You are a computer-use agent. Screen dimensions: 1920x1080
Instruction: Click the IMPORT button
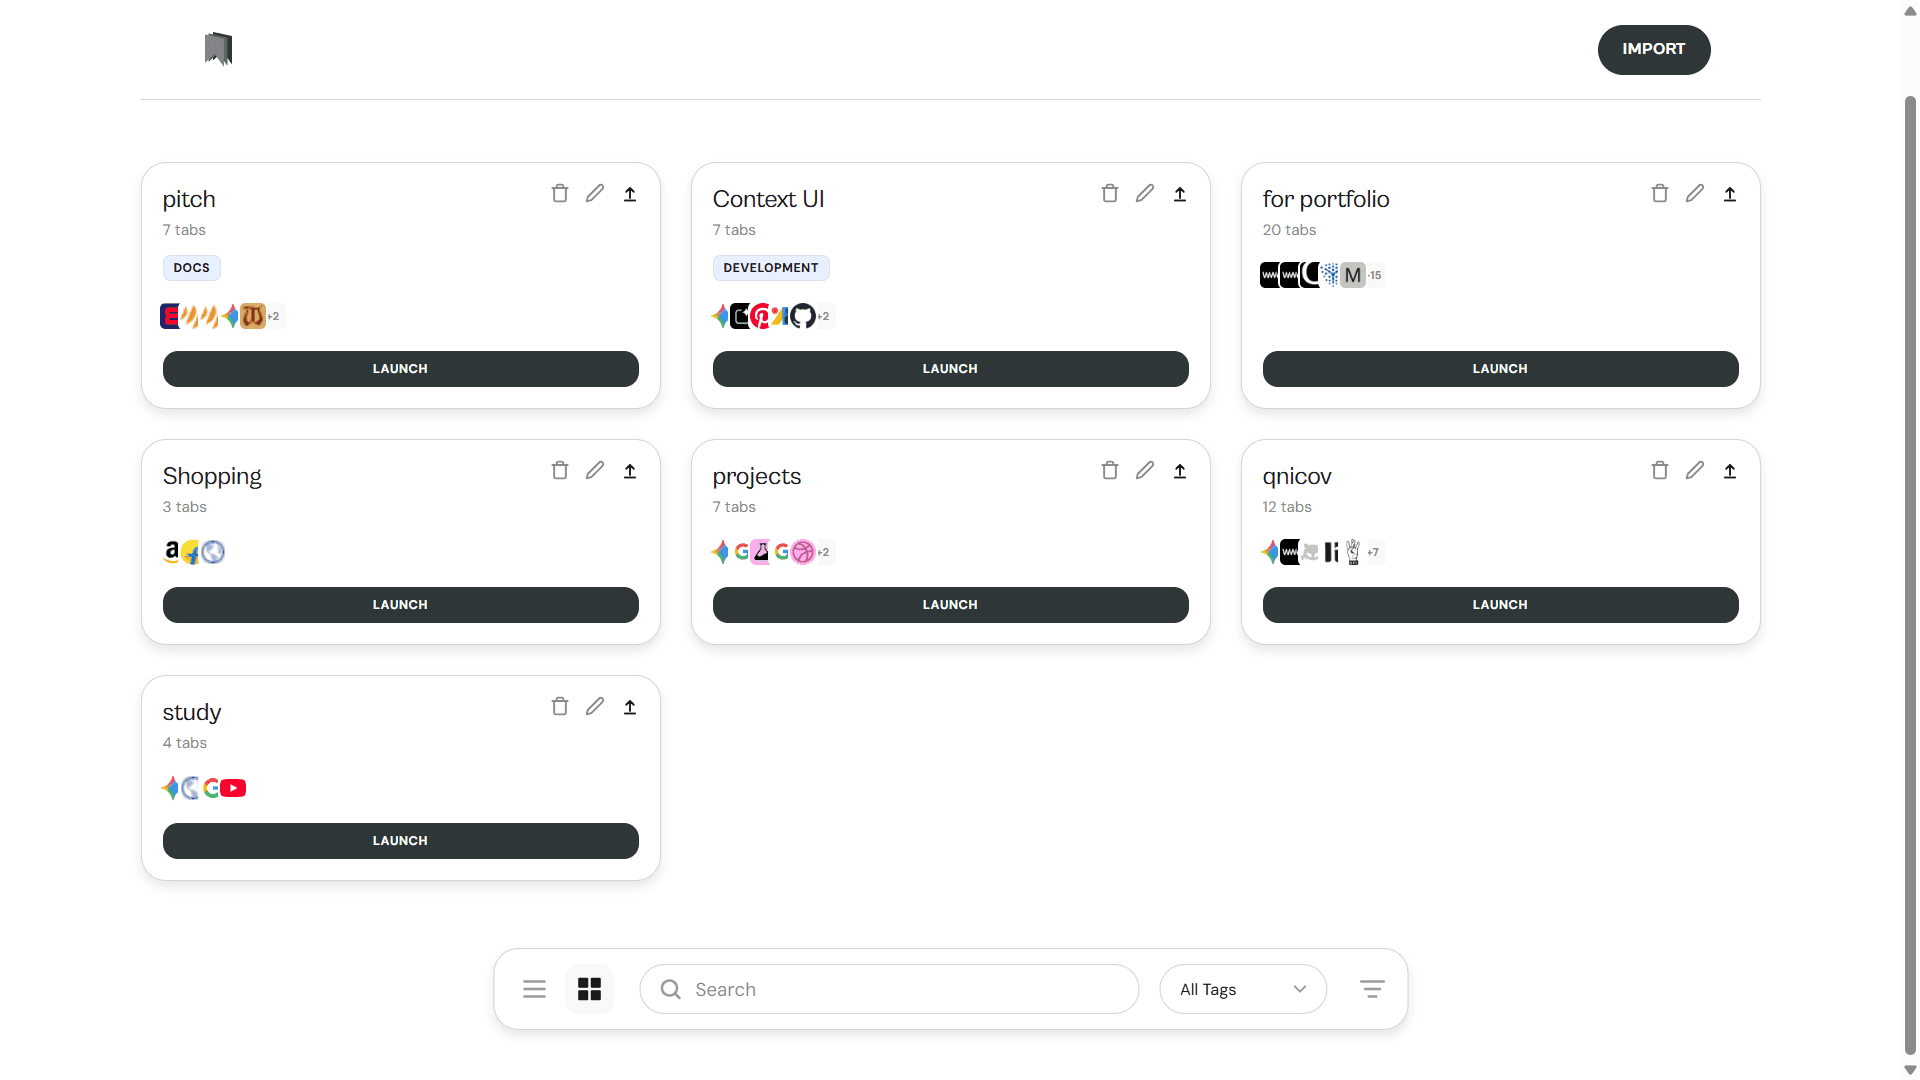pyautogui.click(x=1654, y=49)
